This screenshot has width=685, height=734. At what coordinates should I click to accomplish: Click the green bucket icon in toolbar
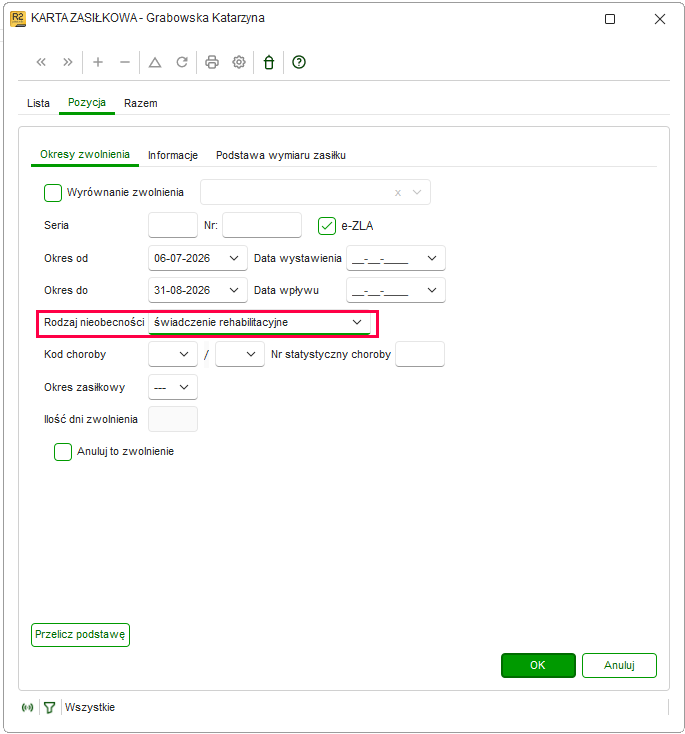(269, 62)
